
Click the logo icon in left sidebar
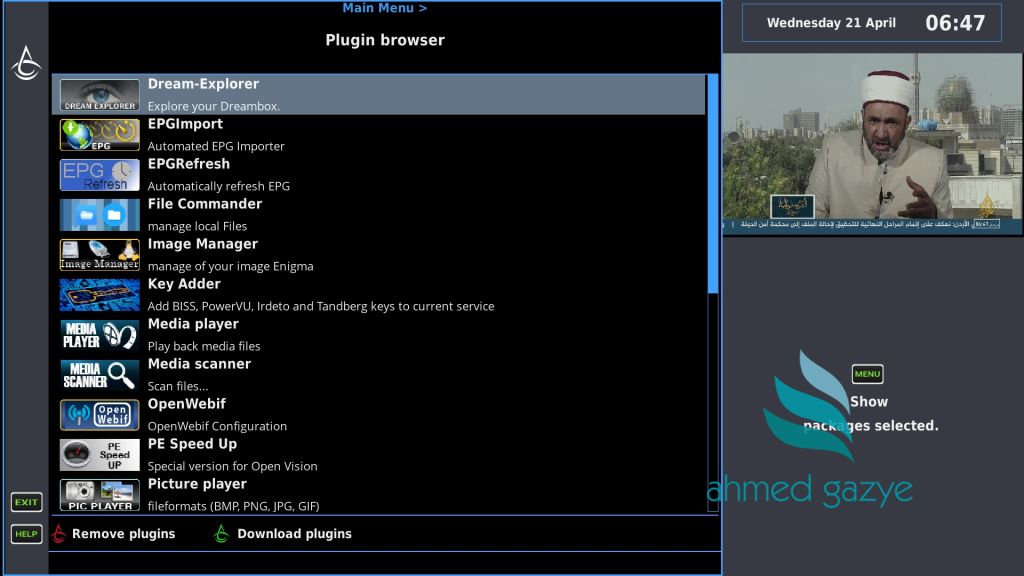(26, 63)
